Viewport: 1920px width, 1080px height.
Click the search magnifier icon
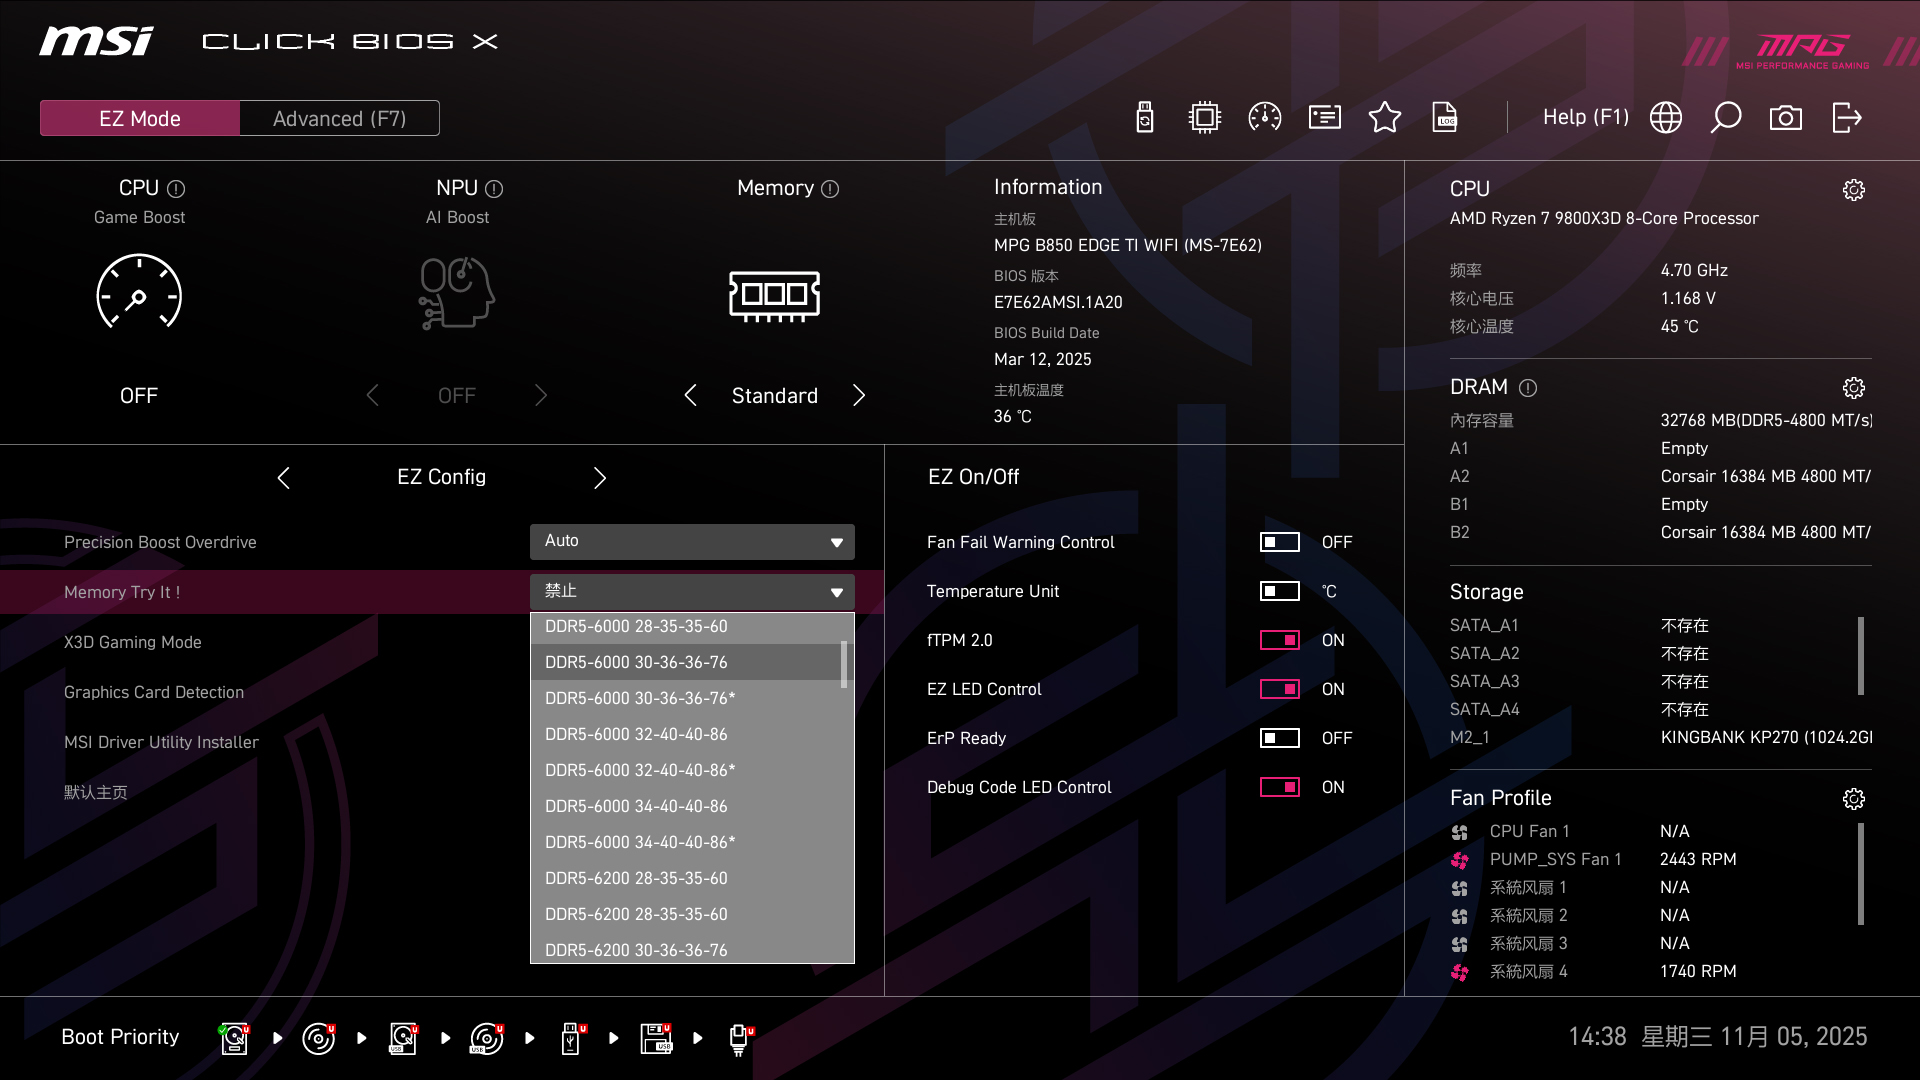click(1726, 118)
